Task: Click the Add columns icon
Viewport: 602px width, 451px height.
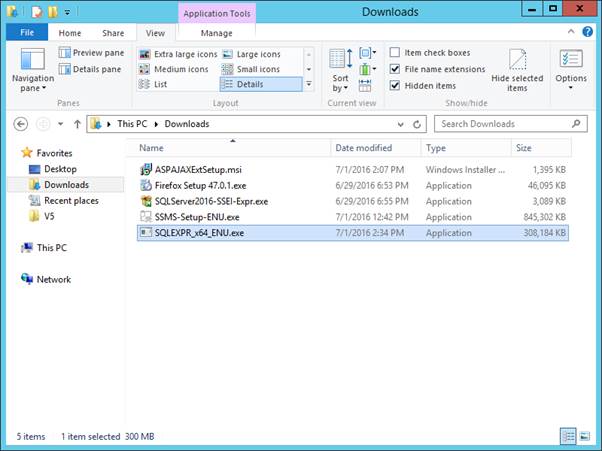Action: 367,69
